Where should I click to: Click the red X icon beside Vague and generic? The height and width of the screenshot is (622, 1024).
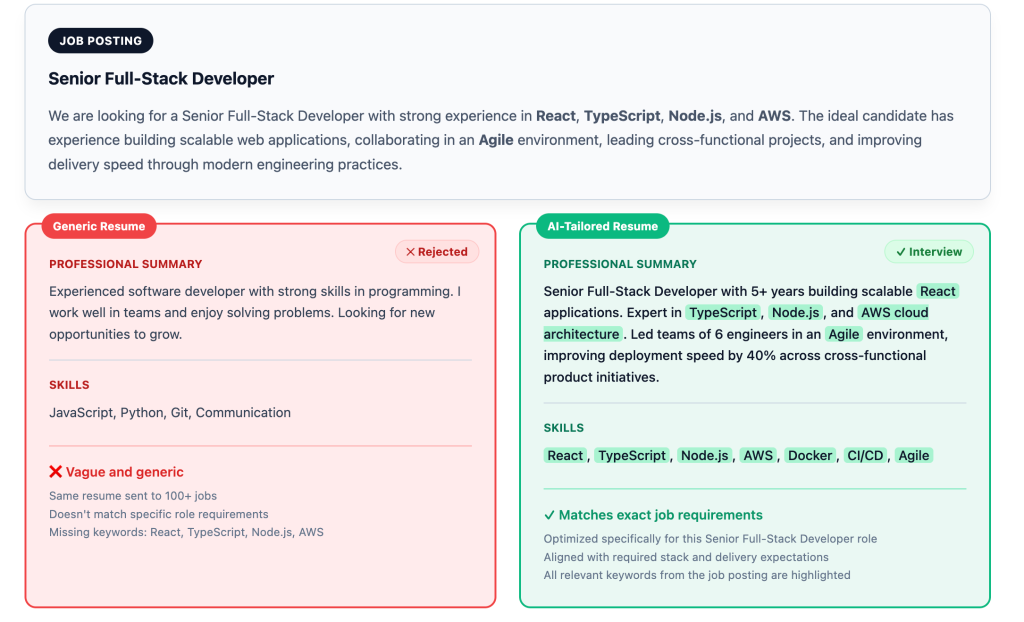tap(56, 472)
